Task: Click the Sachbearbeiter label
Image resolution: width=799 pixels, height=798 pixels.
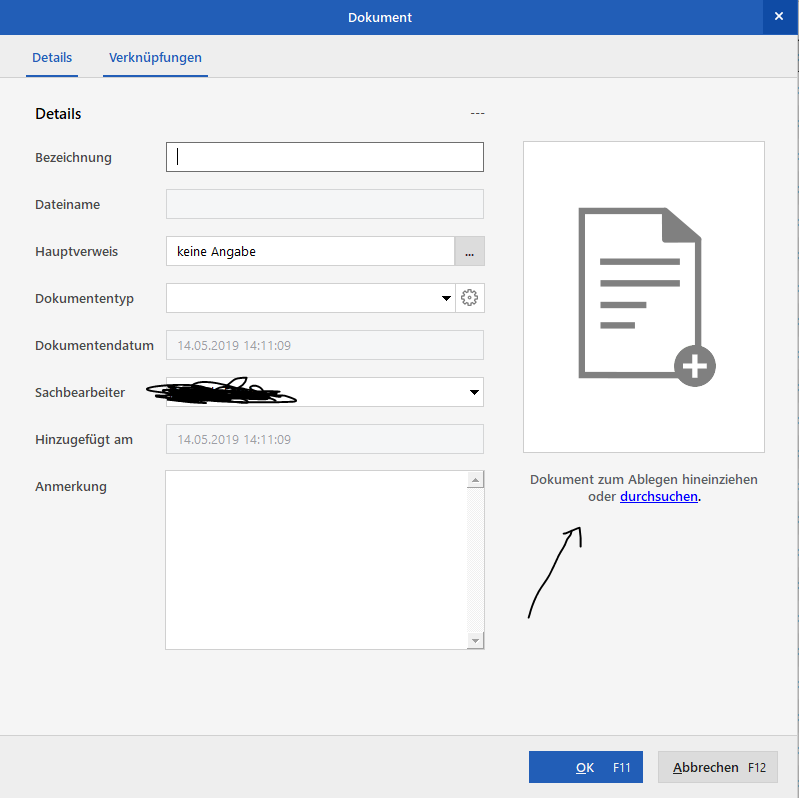Action: [x=80, y=392]
